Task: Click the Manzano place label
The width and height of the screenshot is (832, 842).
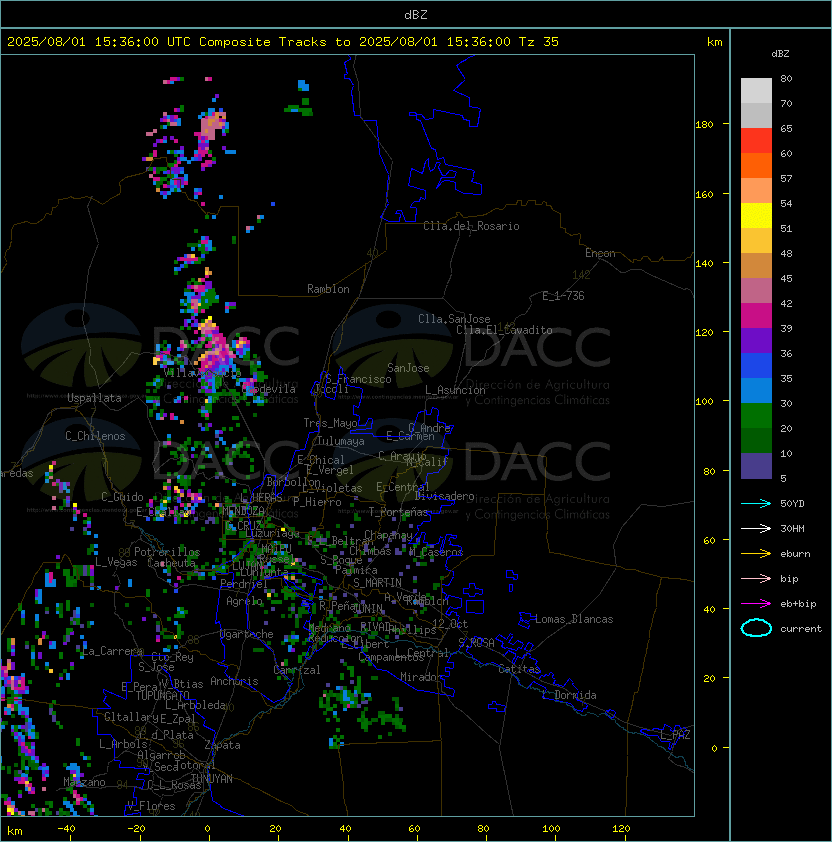Action: 84,782
